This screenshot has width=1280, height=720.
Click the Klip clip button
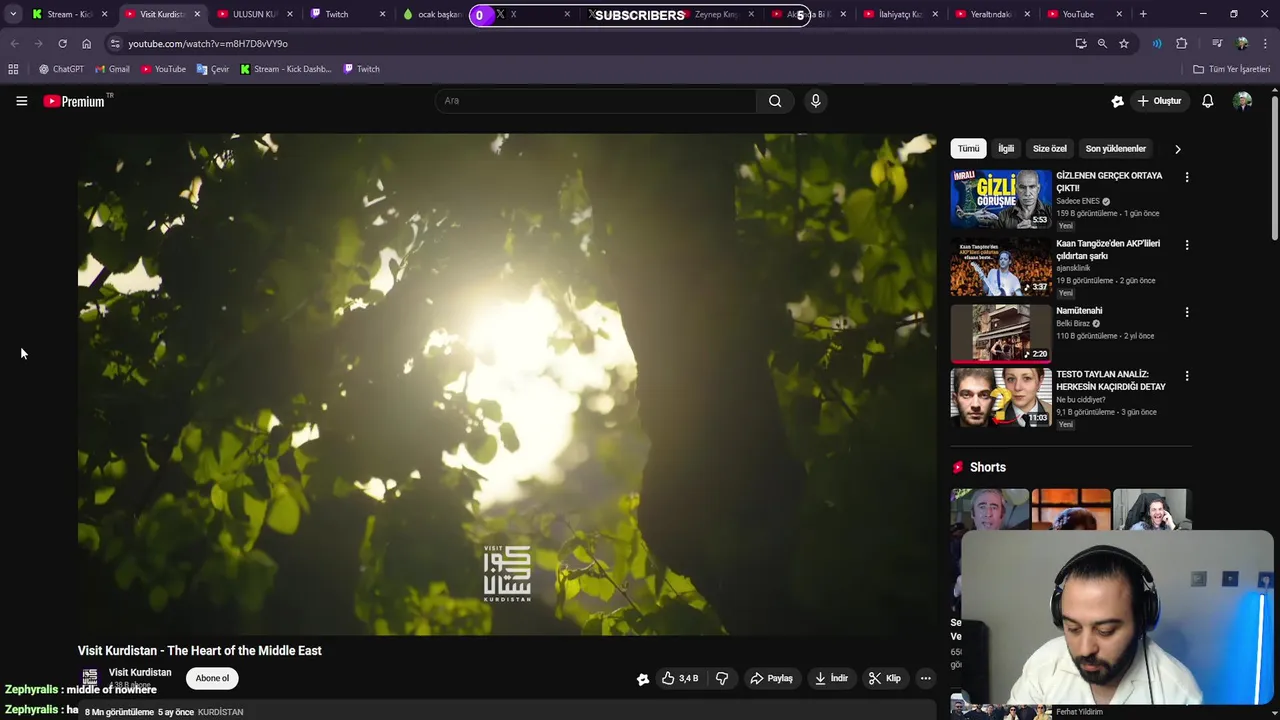click(x=885, y=678)
